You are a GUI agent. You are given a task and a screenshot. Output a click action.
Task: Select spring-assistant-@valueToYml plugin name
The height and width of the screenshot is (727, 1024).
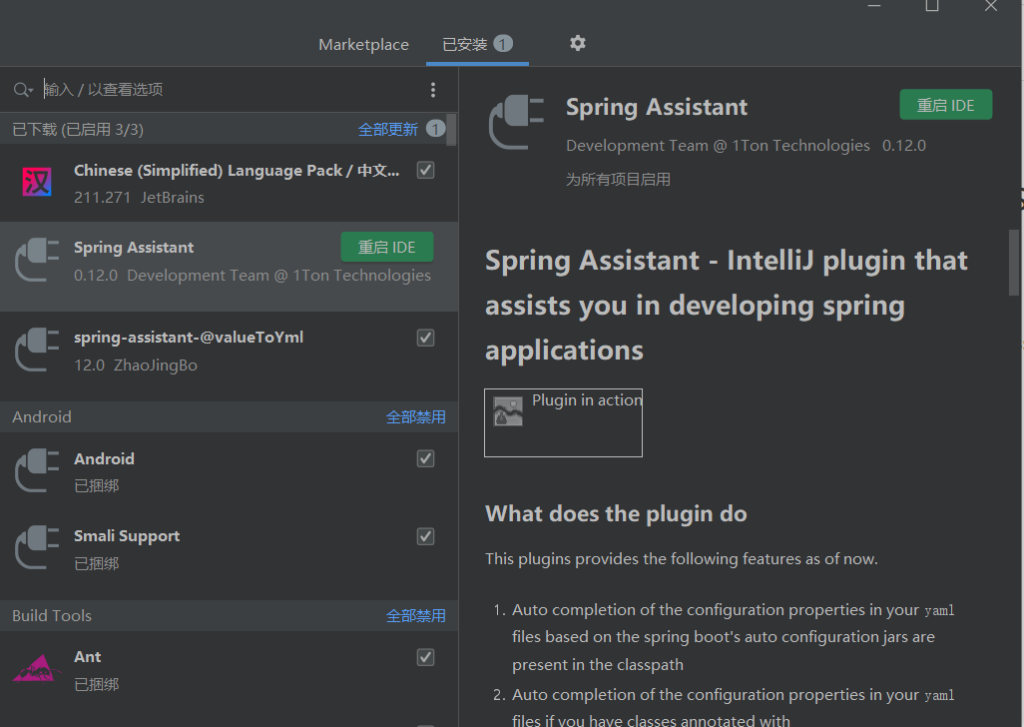[189, 337]
